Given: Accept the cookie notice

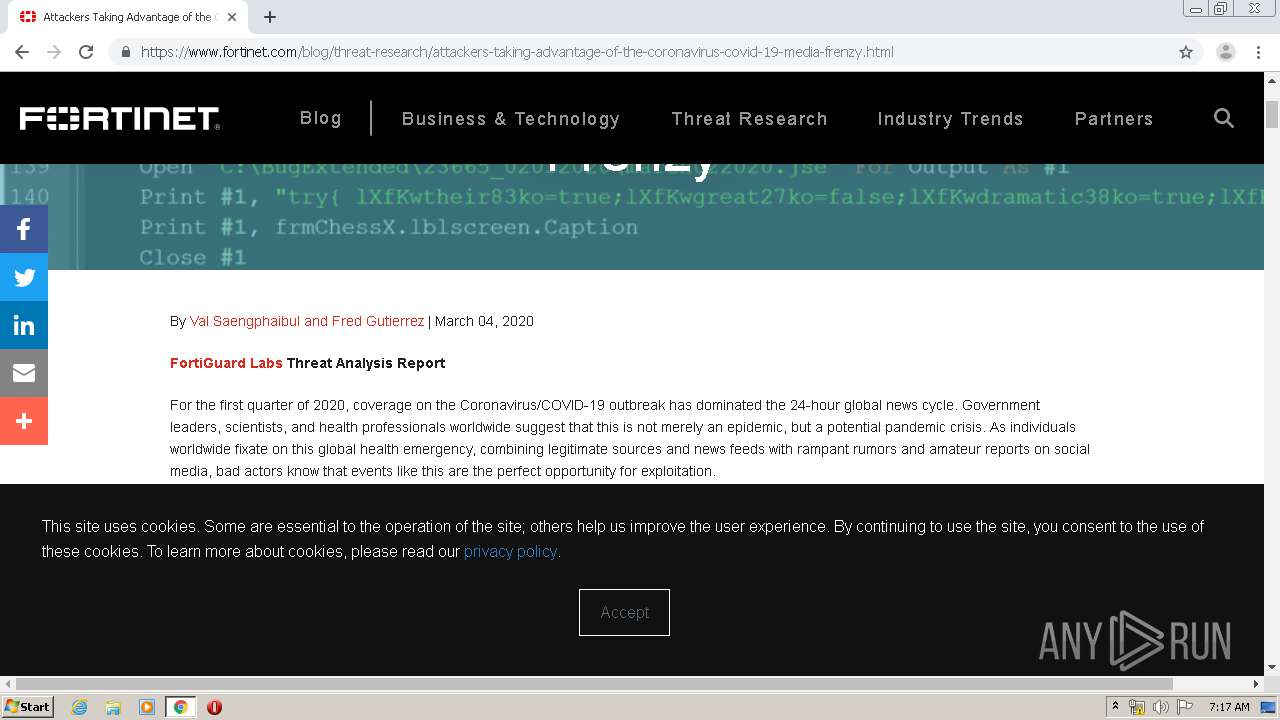Looking at the screenshot, I should pos(624,612).
